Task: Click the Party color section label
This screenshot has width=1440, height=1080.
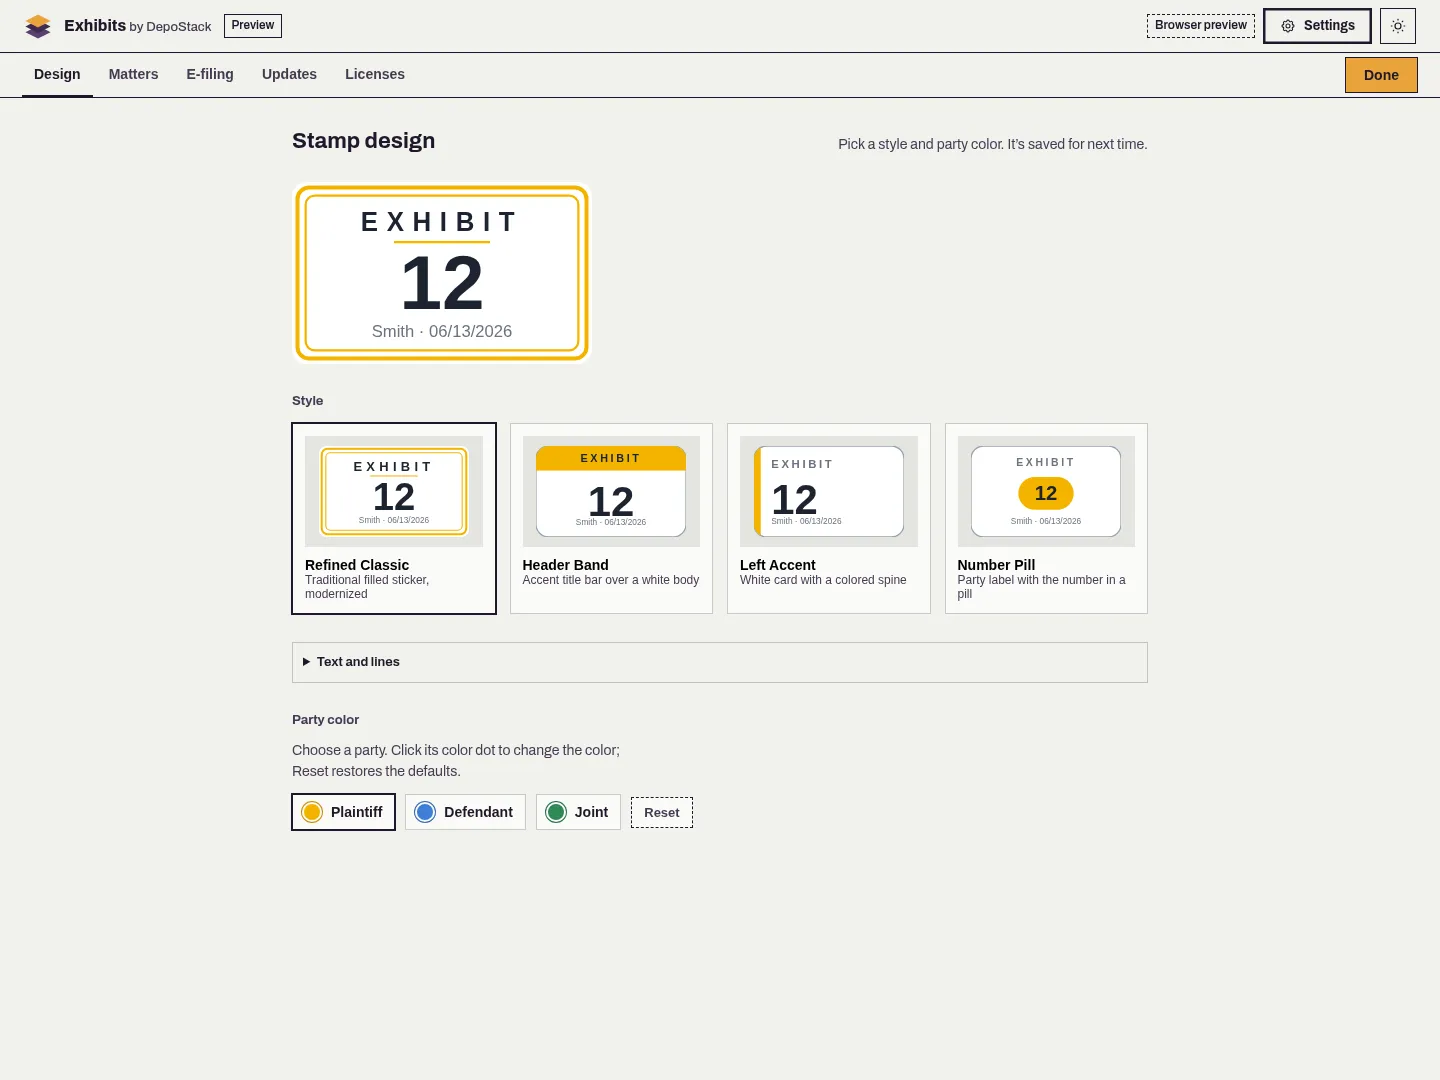Action: click(325, 720)
